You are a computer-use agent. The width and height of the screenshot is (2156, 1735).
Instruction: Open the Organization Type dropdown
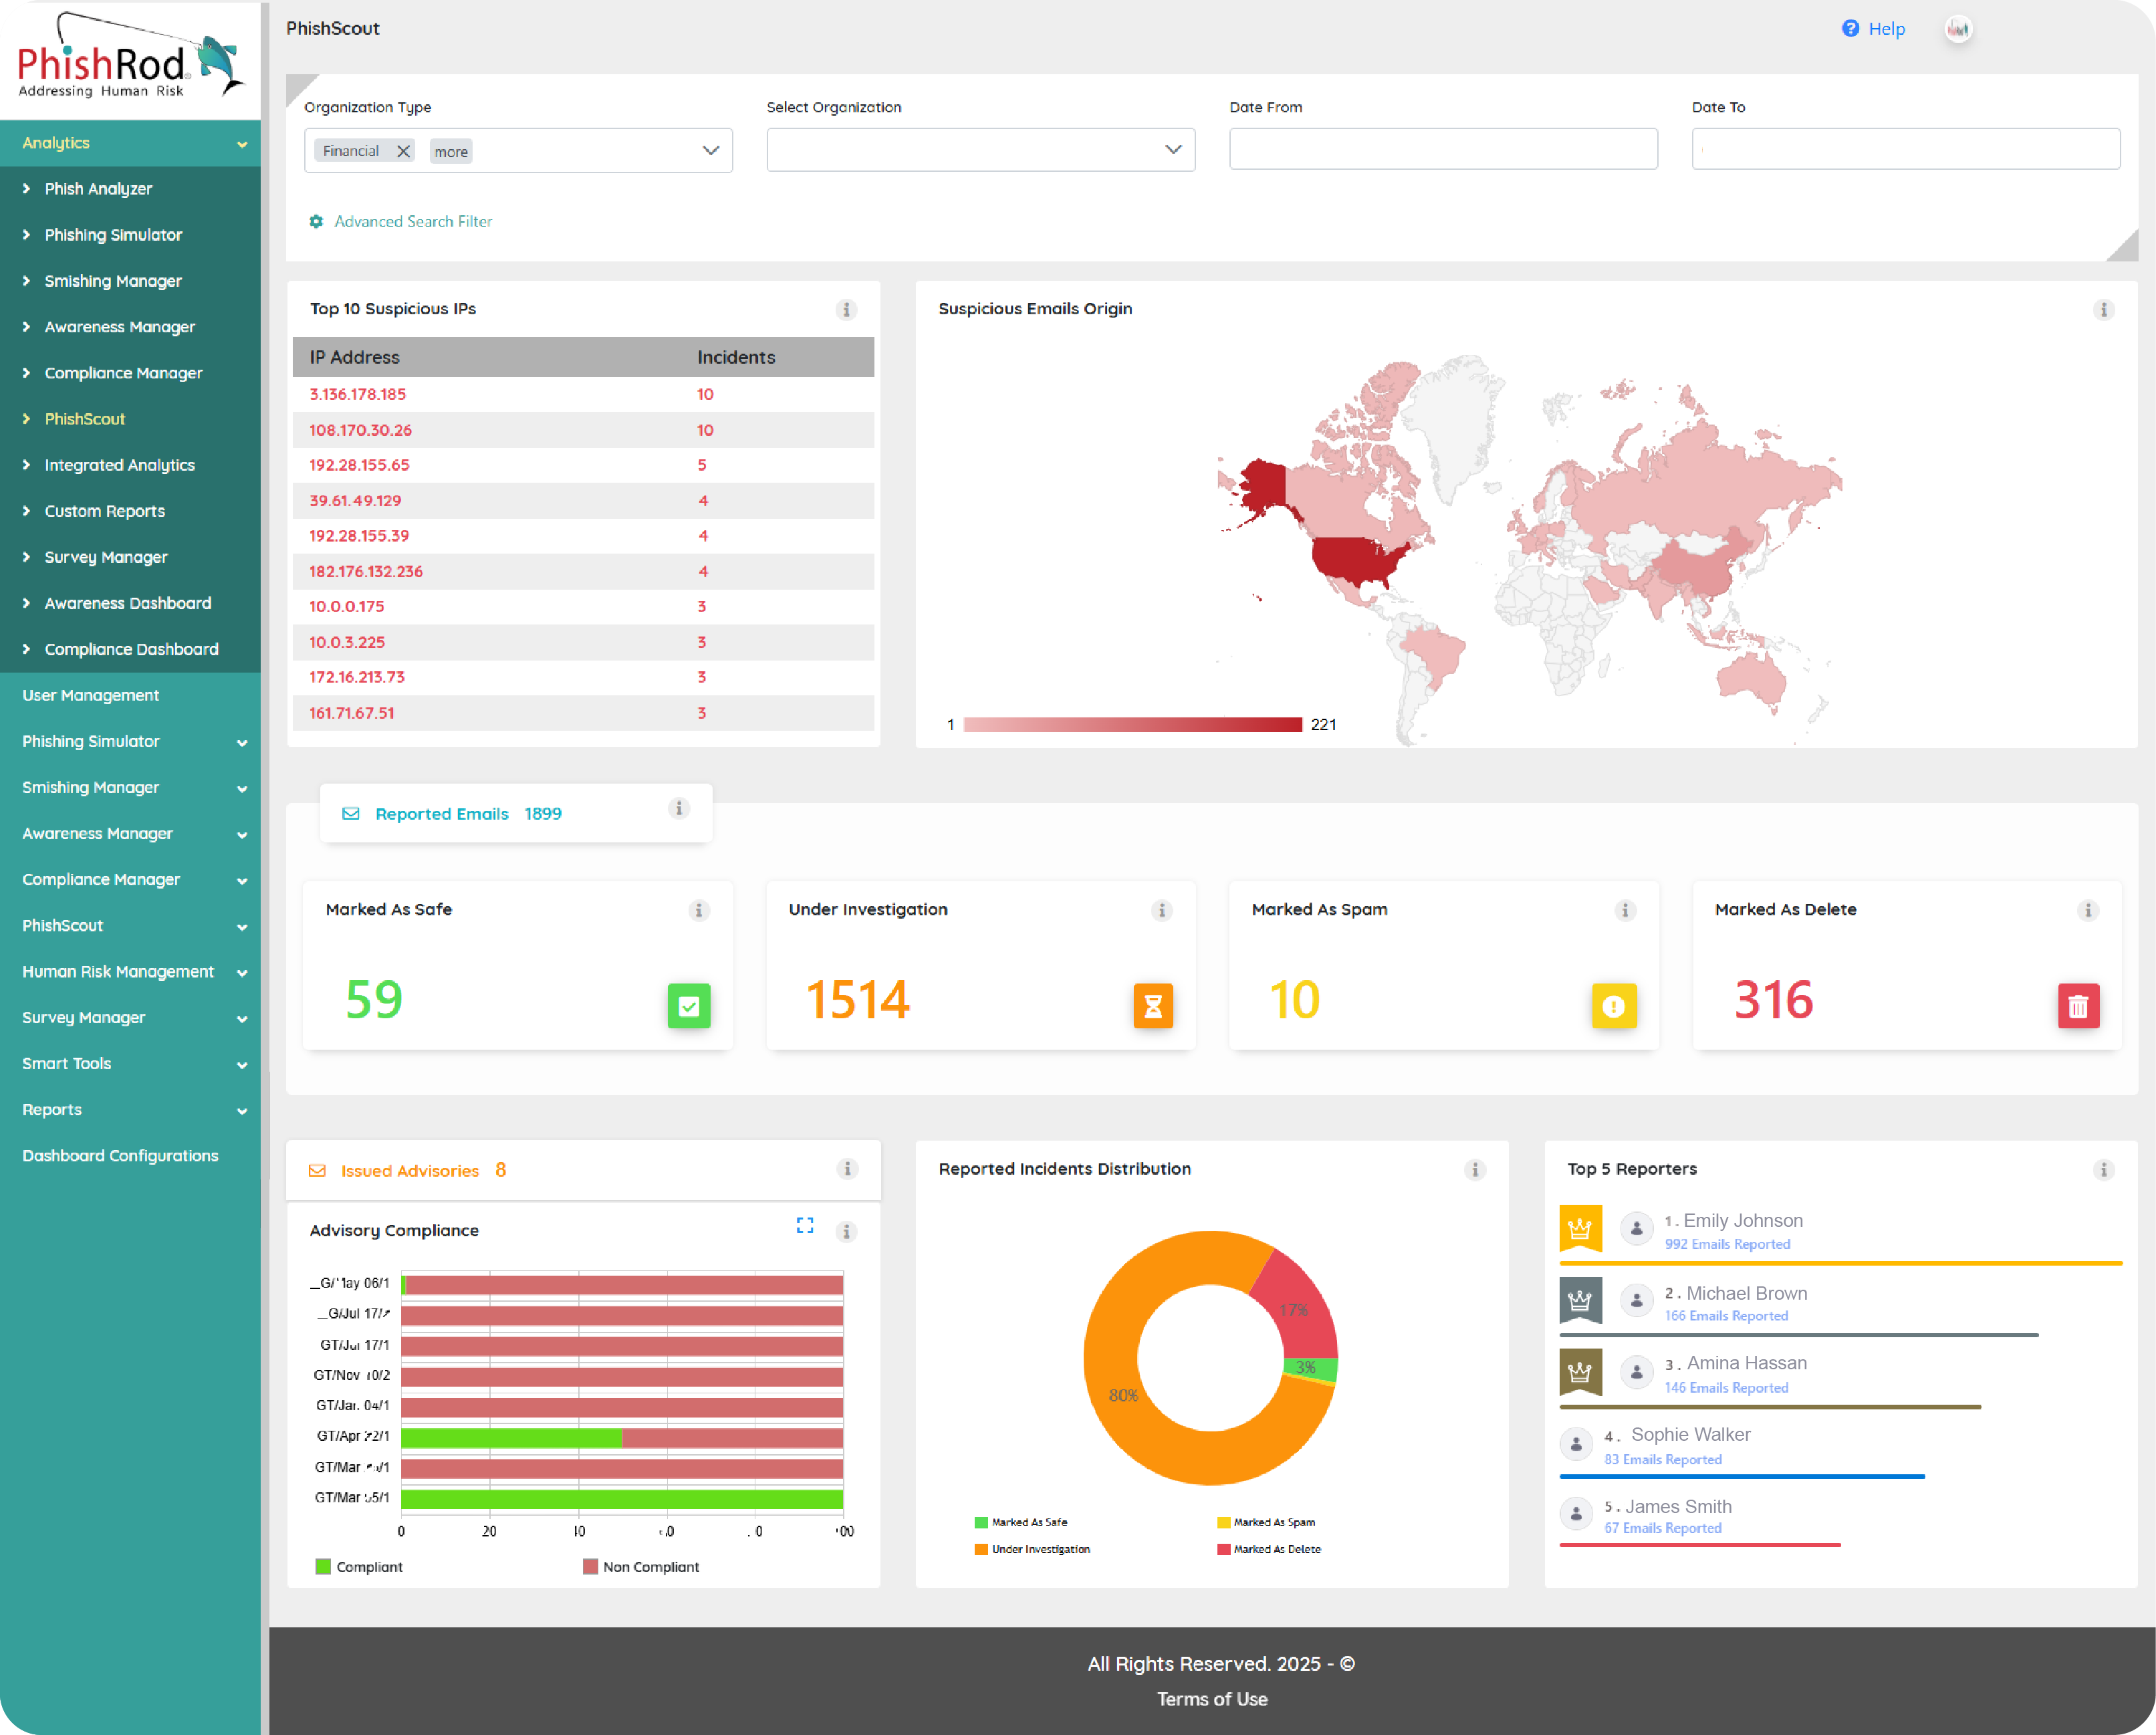(x=710, y=151)
